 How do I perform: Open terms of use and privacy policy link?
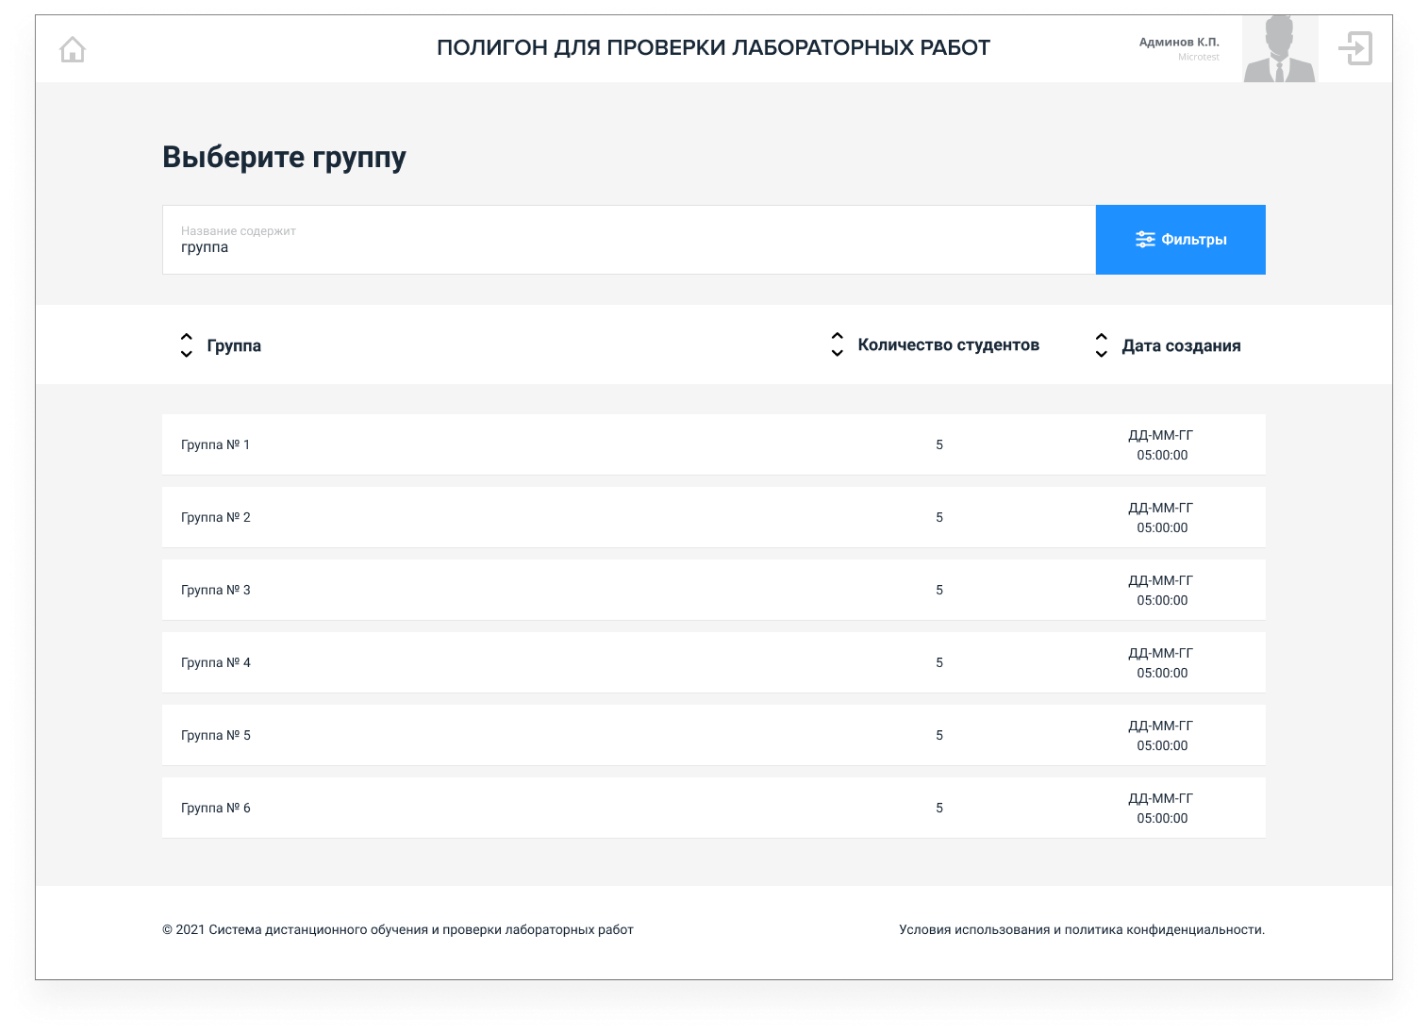pyautogui.click(x=1081, y=930)
